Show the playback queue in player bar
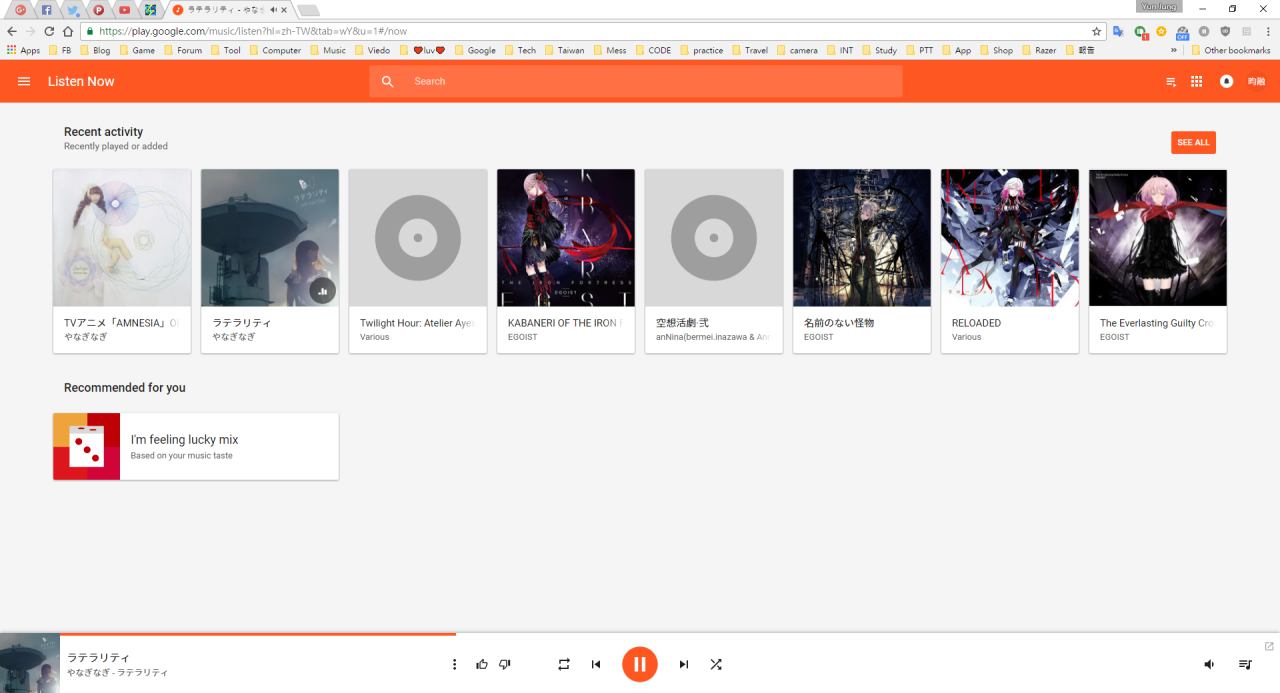The width and height of the screenshot is (1280, 693). 1245,664
